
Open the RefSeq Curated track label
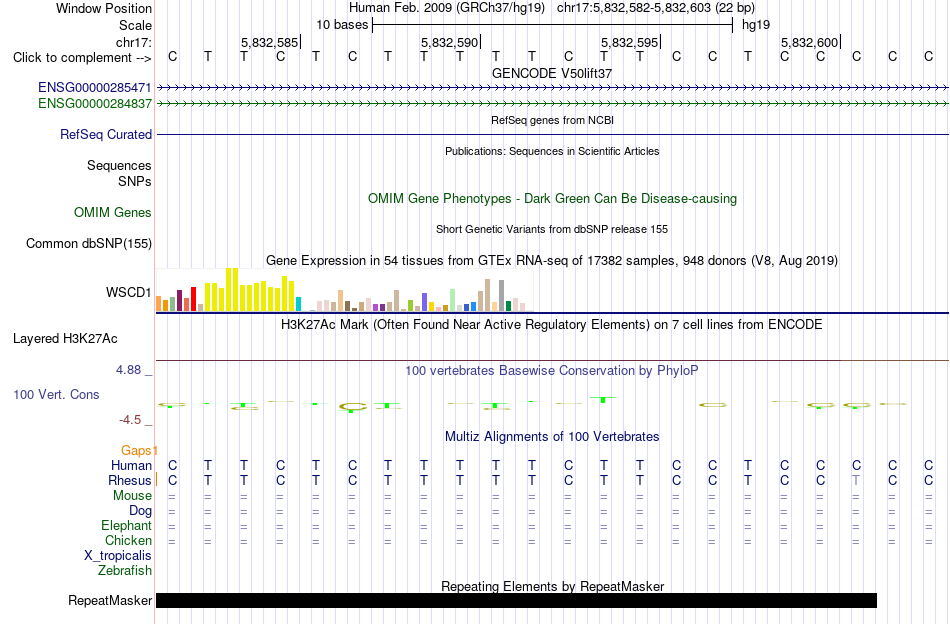(106, 134)
